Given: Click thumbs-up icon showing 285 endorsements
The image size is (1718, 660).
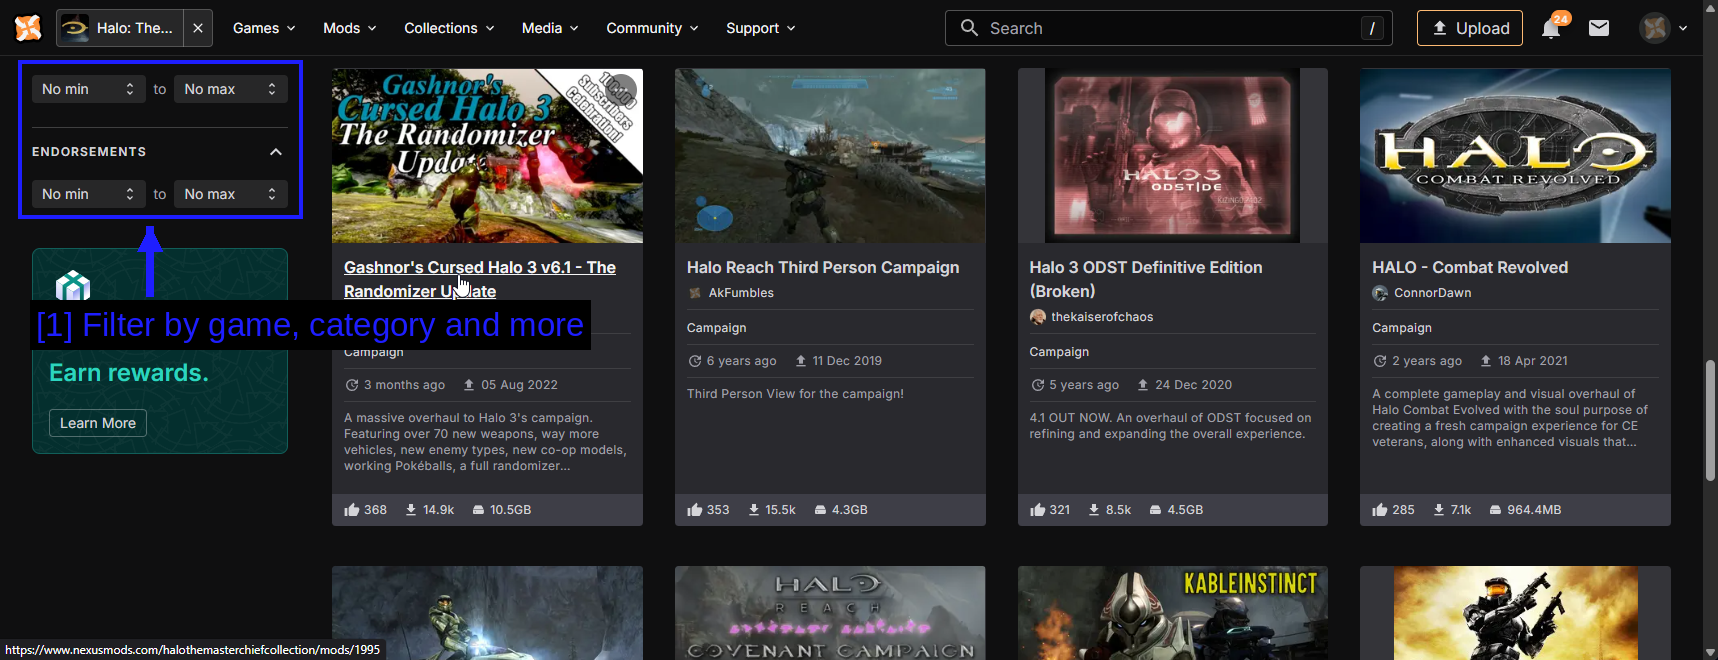Looking at the screenshot, I should coord(1379,510).
